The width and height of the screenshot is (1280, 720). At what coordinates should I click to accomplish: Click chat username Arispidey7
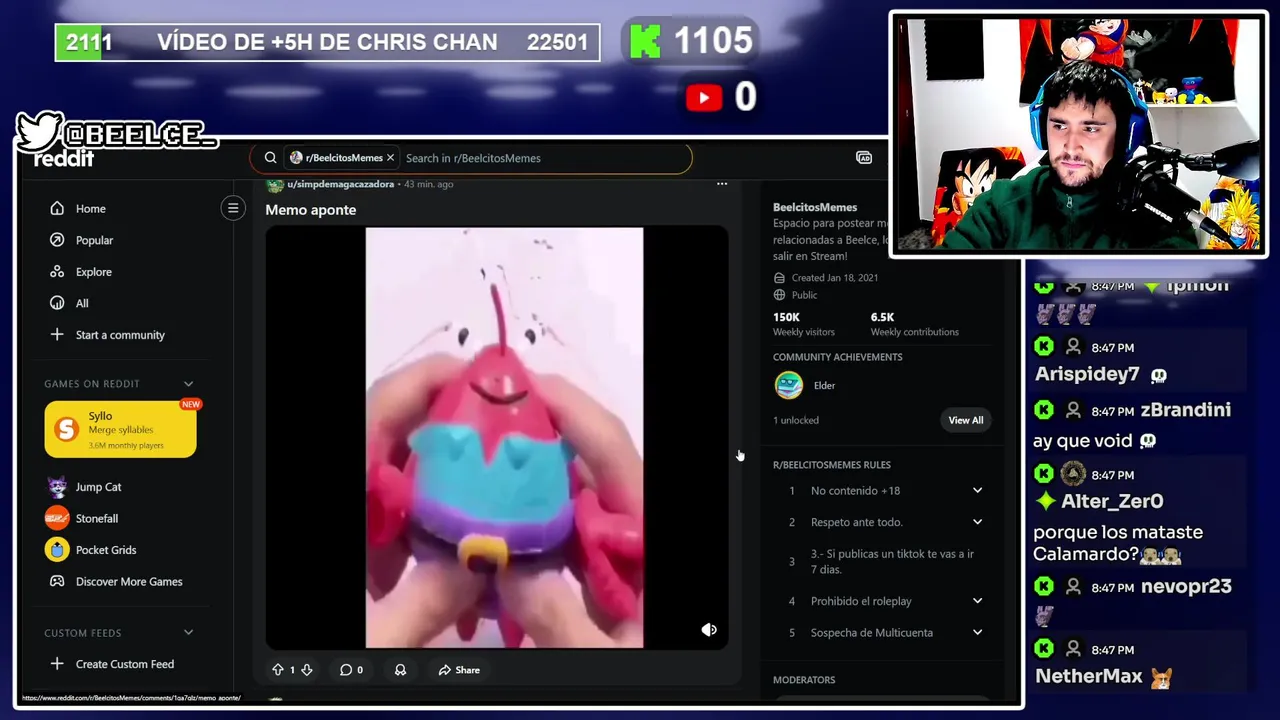tap(1086, 375)
